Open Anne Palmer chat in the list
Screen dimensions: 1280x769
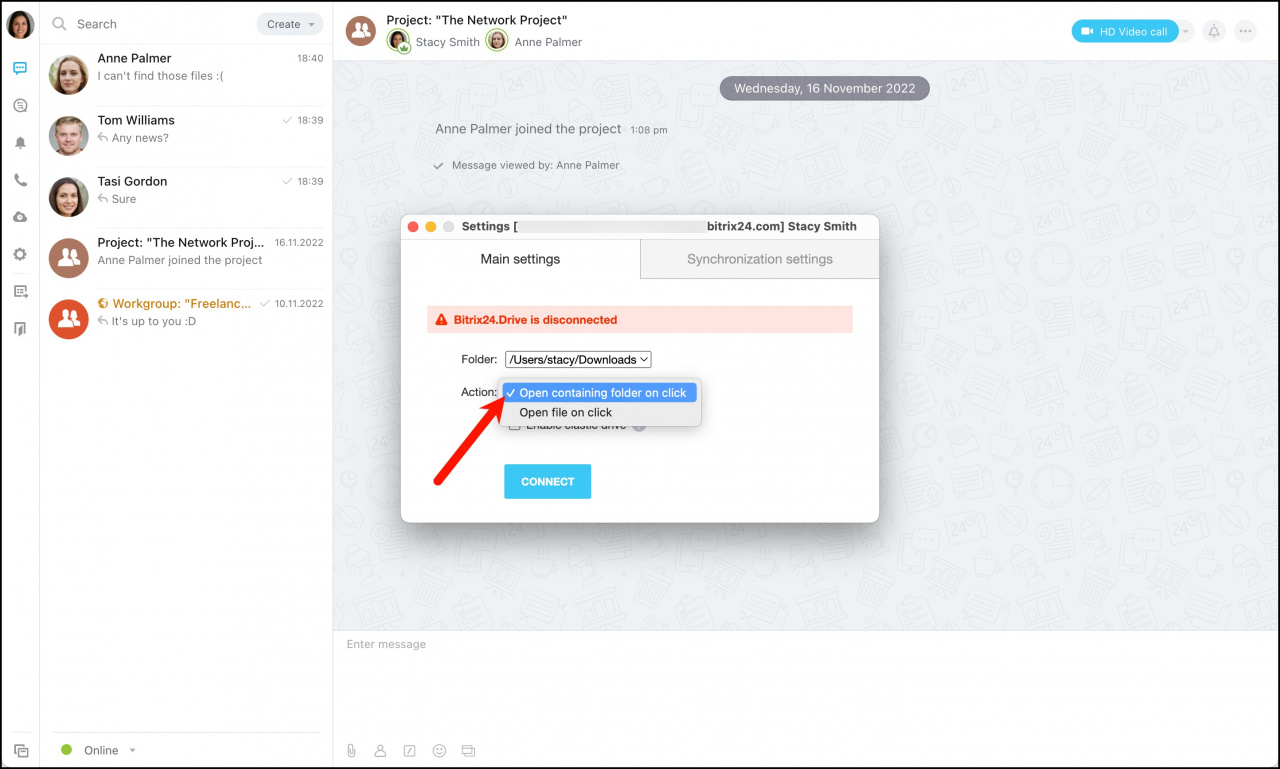(186, 75)
